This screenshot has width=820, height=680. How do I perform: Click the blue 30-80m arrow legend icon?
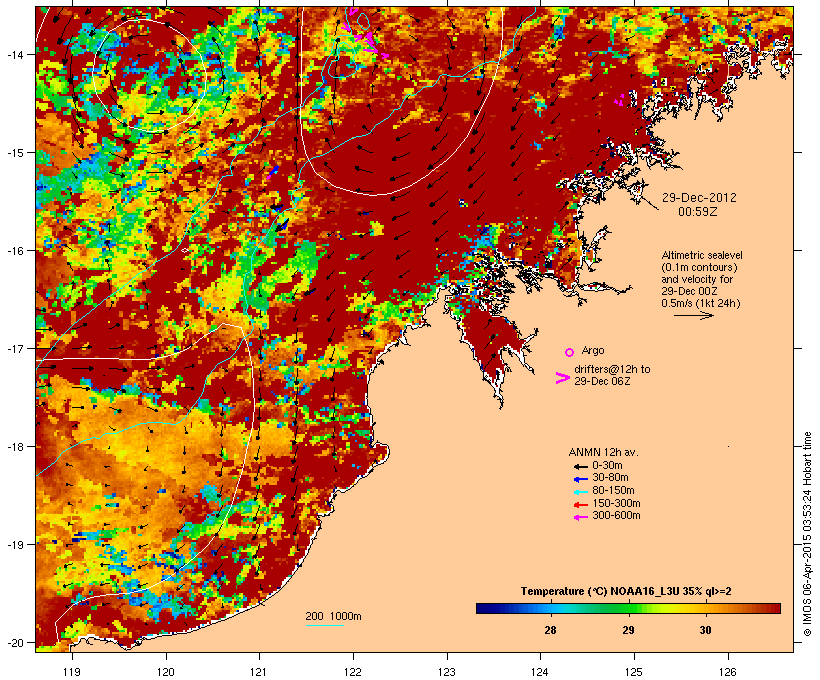580,479
